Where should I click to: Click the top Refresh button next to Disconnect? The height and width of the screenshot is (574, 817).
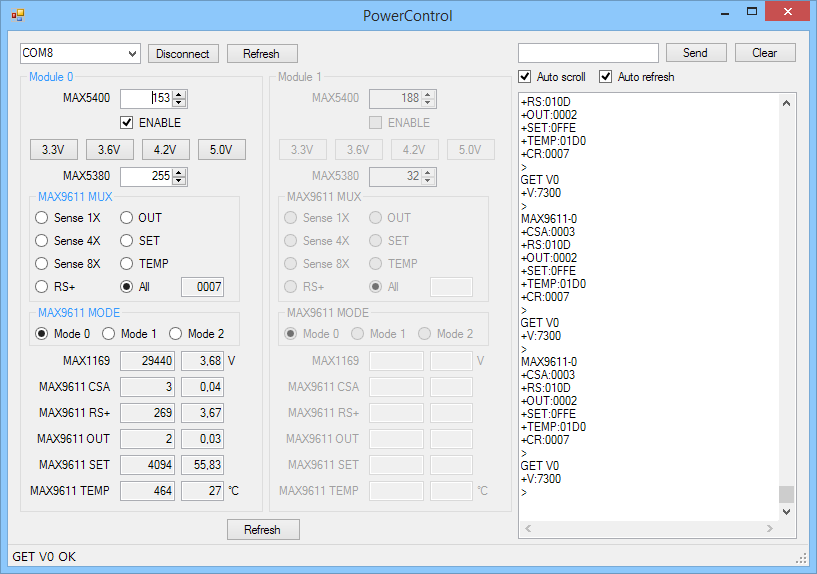click(x=262, y=54)
